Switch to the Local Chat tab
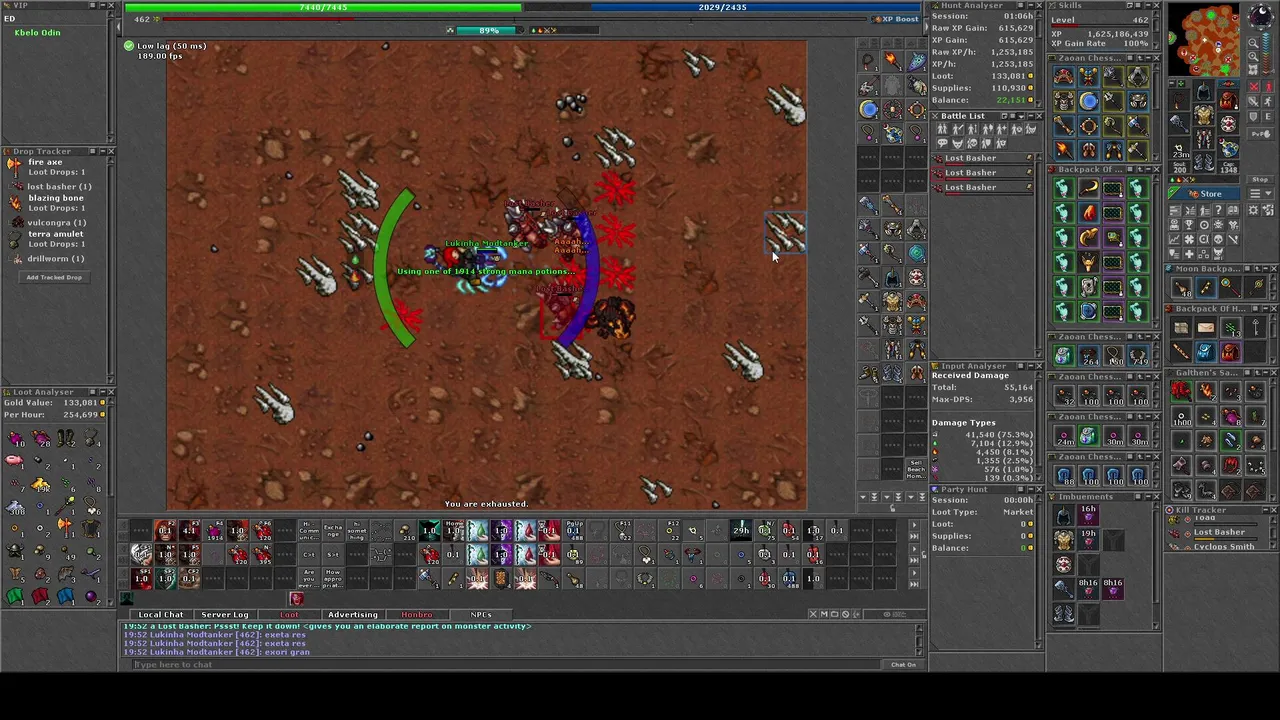This screenshot has width=1280, height=720. [161, 614]
